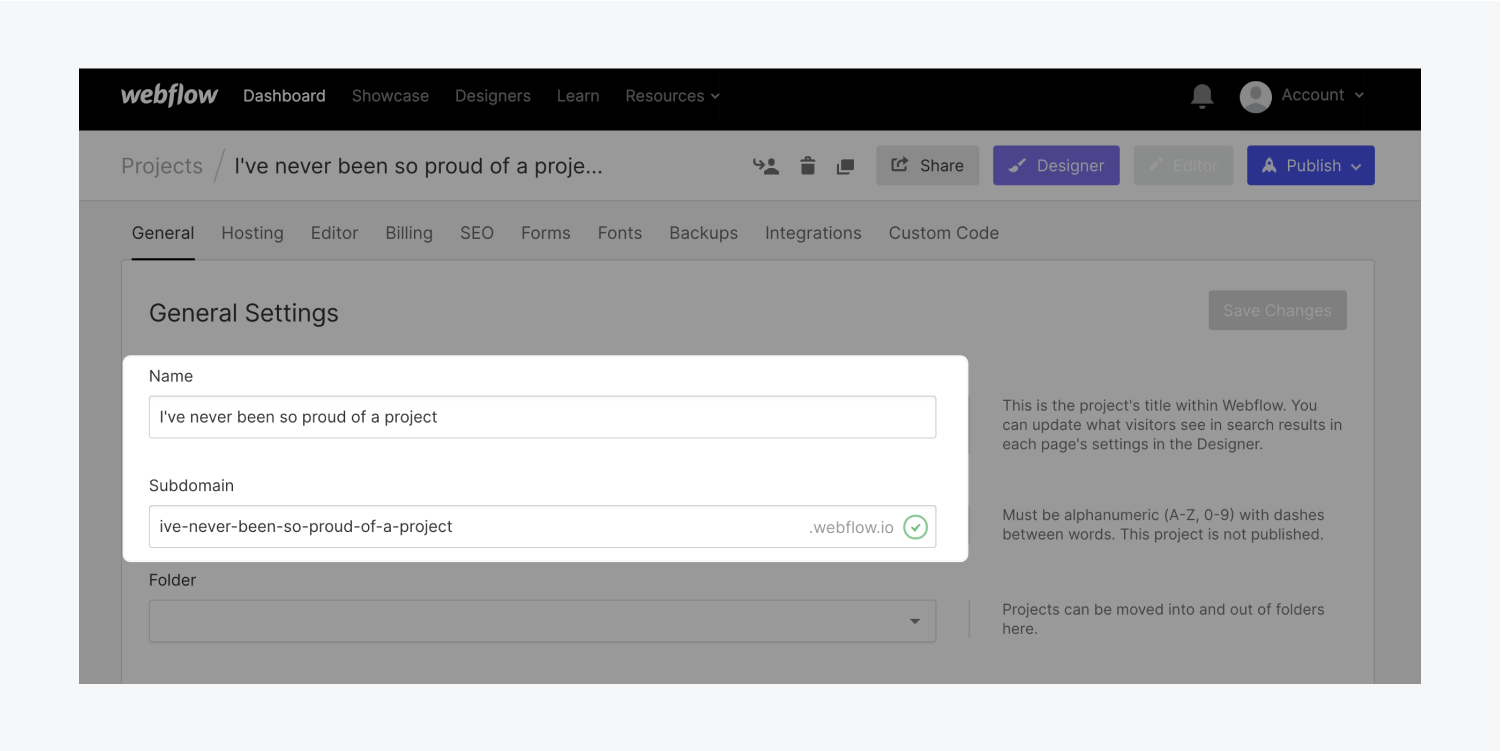Open the Account dropdown menu
Viewport: 1501px width, 751px height.
1322,95
